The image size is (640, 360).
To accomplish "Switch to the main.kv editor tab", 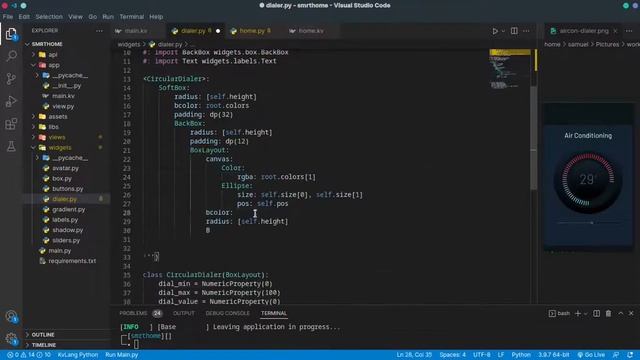I will pos(137,31).
